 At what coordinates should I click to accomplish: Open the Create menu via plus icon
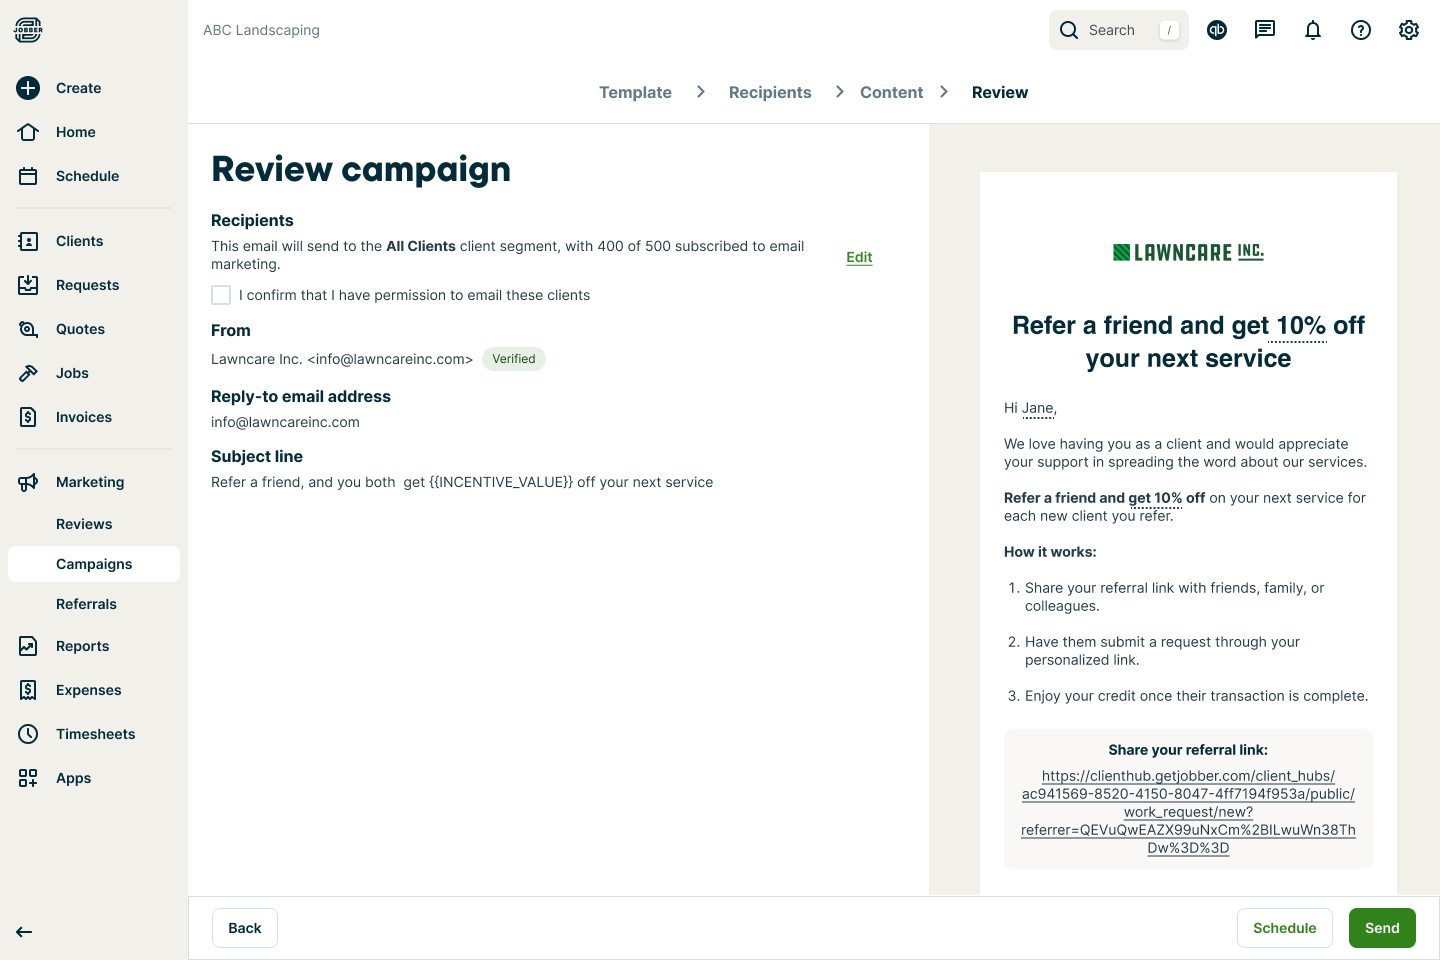27,88
